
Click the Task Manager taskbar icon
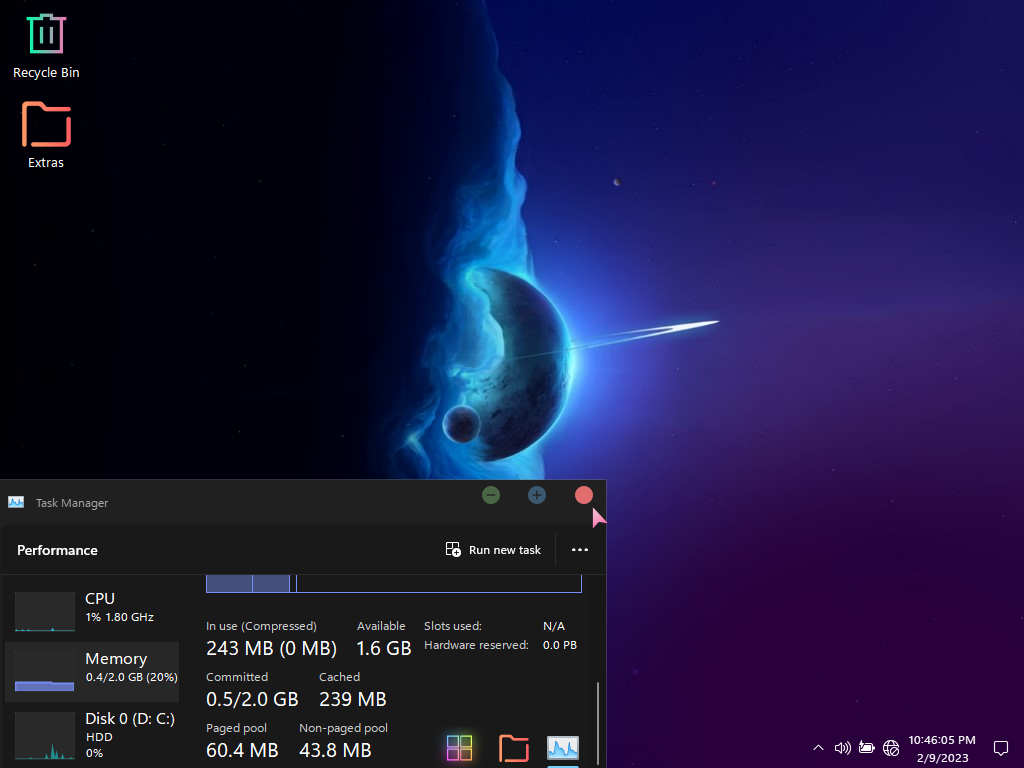click(563, 748)
